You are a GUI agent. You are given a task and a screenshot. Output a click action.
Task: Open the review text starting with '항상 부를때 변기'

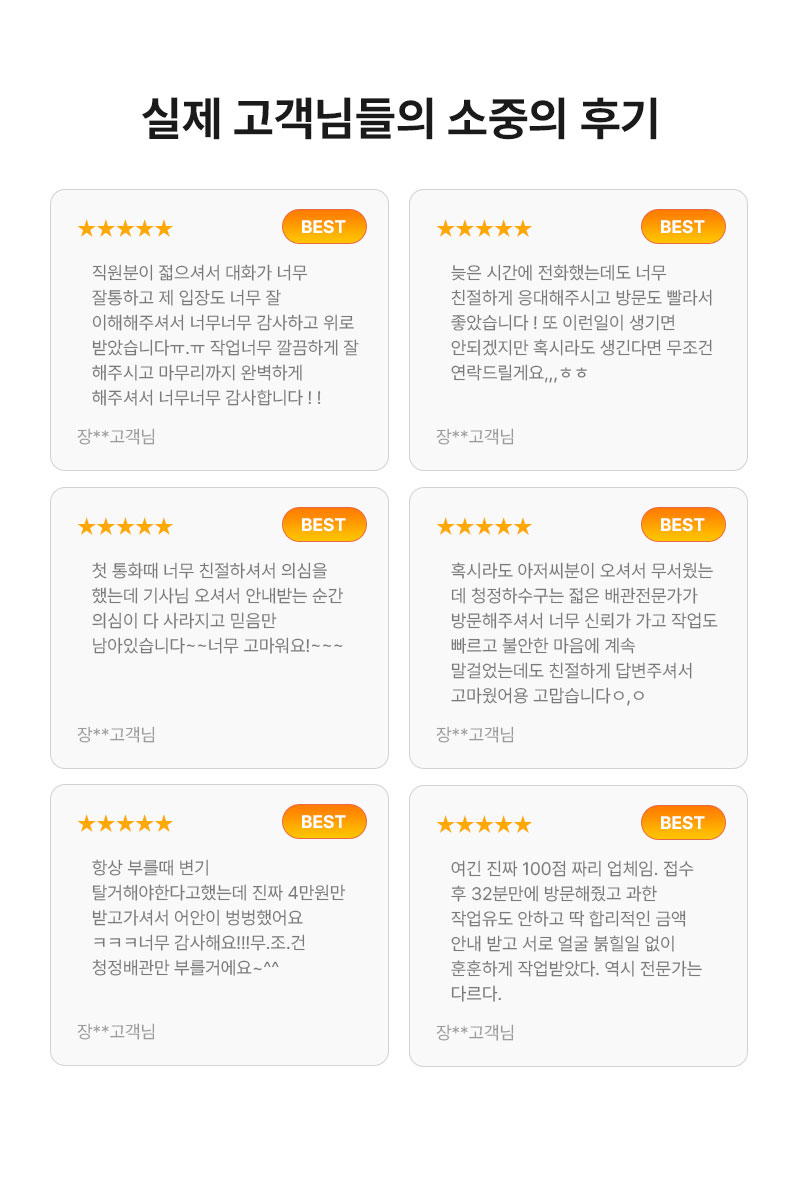point(218,918)
